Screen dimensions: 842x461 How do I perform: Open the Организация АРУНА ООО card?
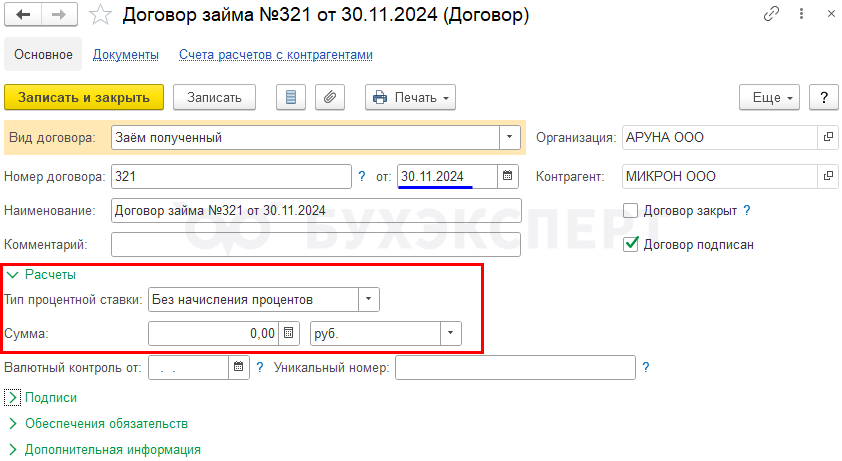(x=828, y=138)
